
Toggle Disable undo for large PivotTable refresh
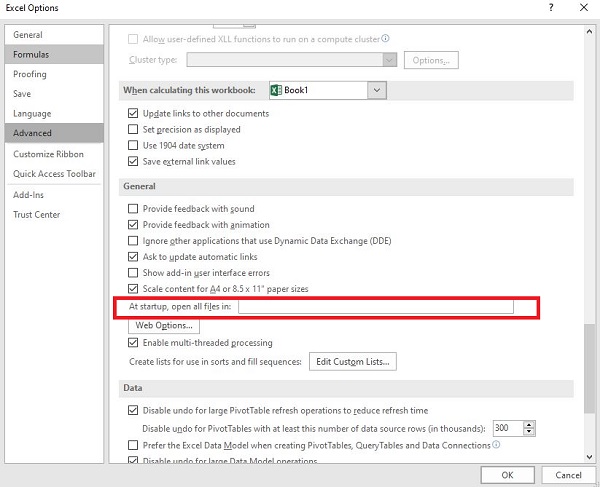(x=133, y=410)
